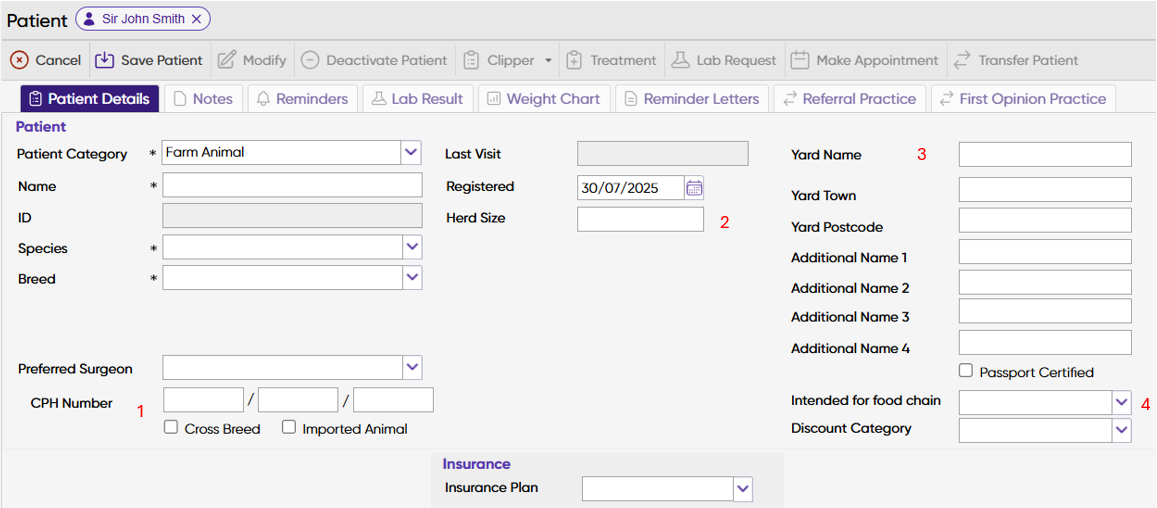
Task: Select the Patient Details tab
Action: [x=89, y=99]
